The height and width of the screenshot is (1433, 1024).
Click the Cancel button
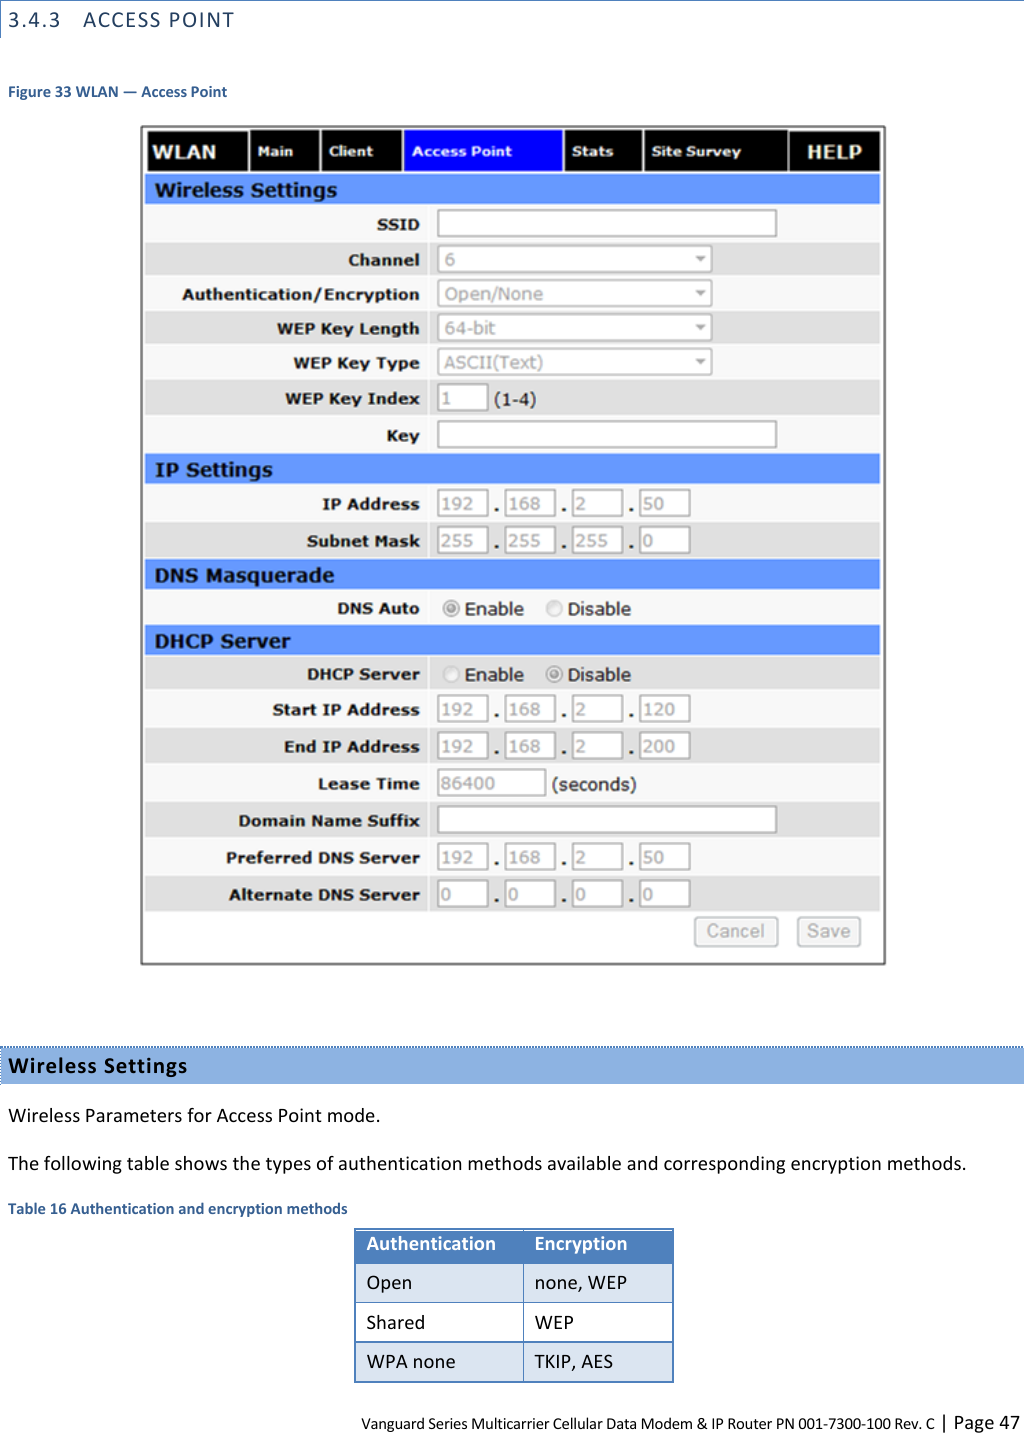[736, 931]
